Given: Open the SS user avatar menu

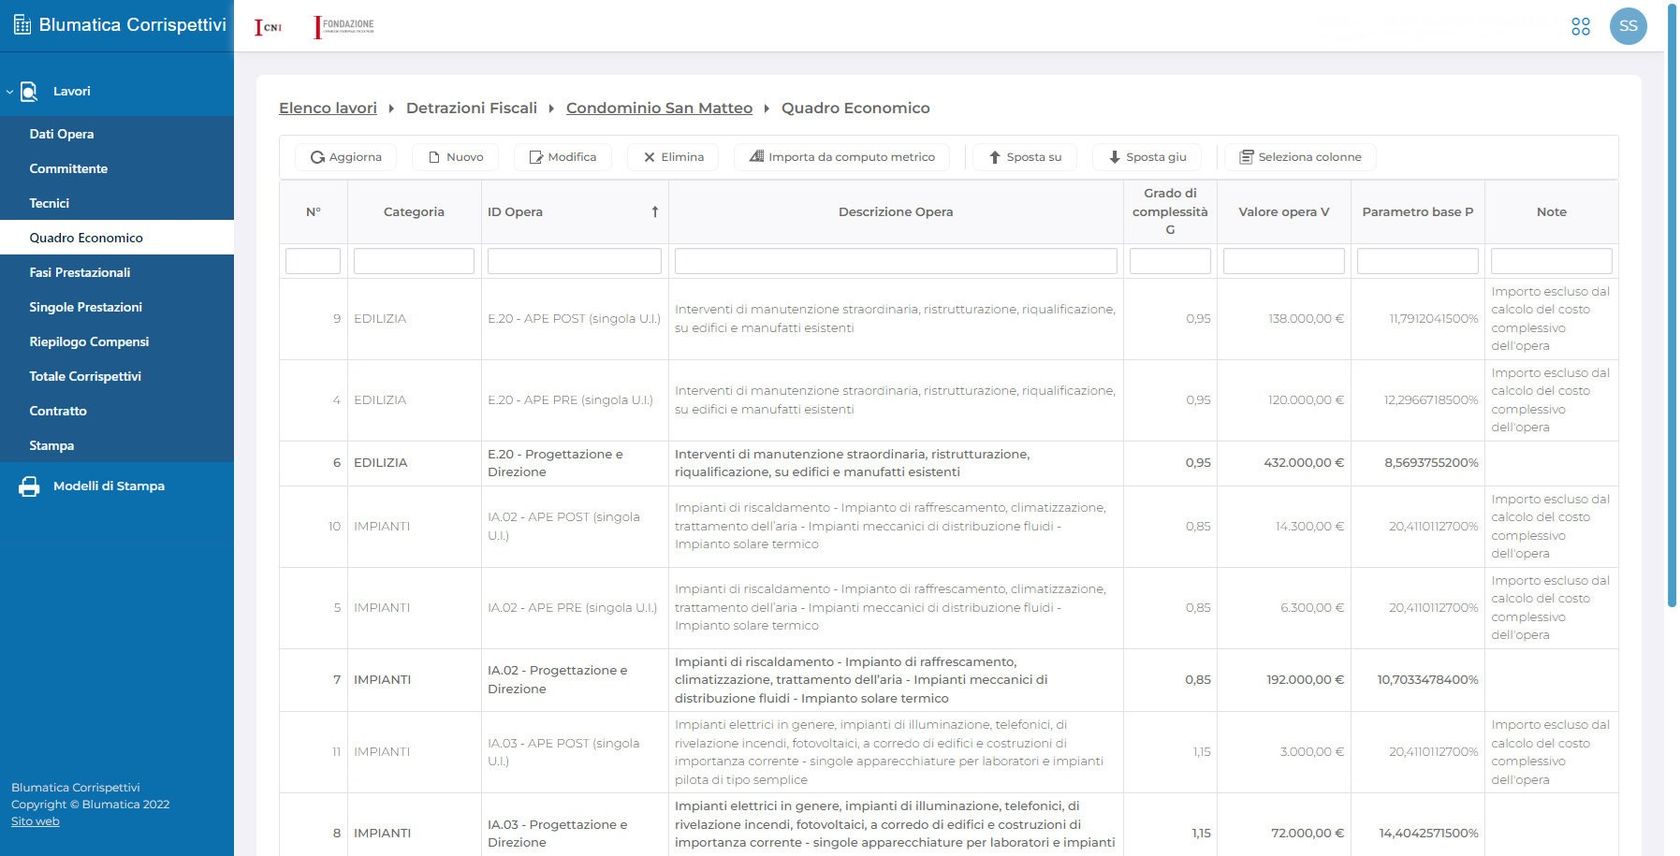Looking at the screenshot, I should [x=1627, y=26].
